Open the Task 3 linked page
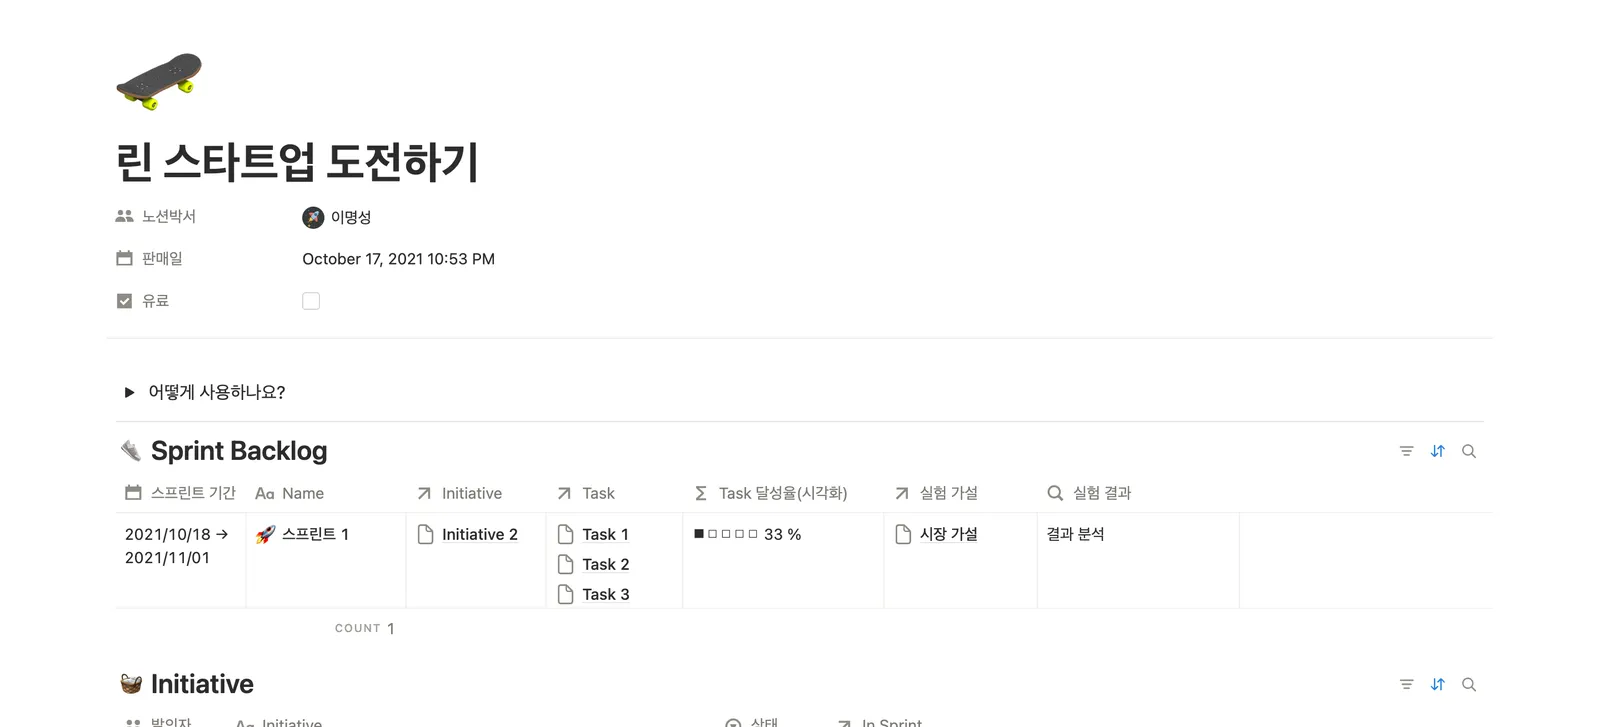This screenshot has width=1600, height=727. [x=606, y=594]
